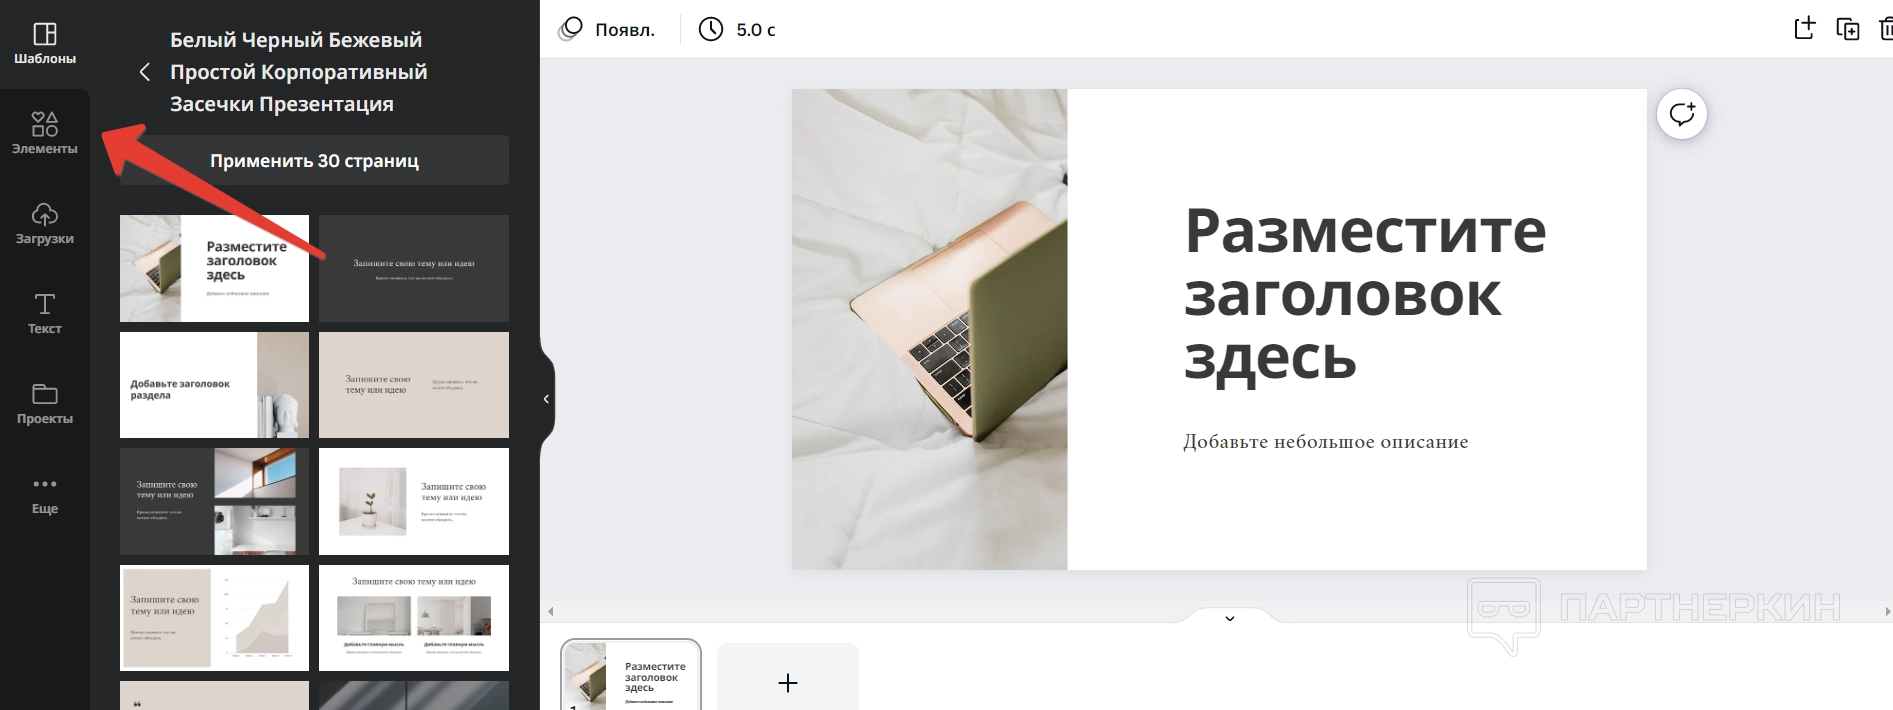The image size is (1893, 710).
Task: Select the all-beige two-column topic template
Action: click(414, 385)
